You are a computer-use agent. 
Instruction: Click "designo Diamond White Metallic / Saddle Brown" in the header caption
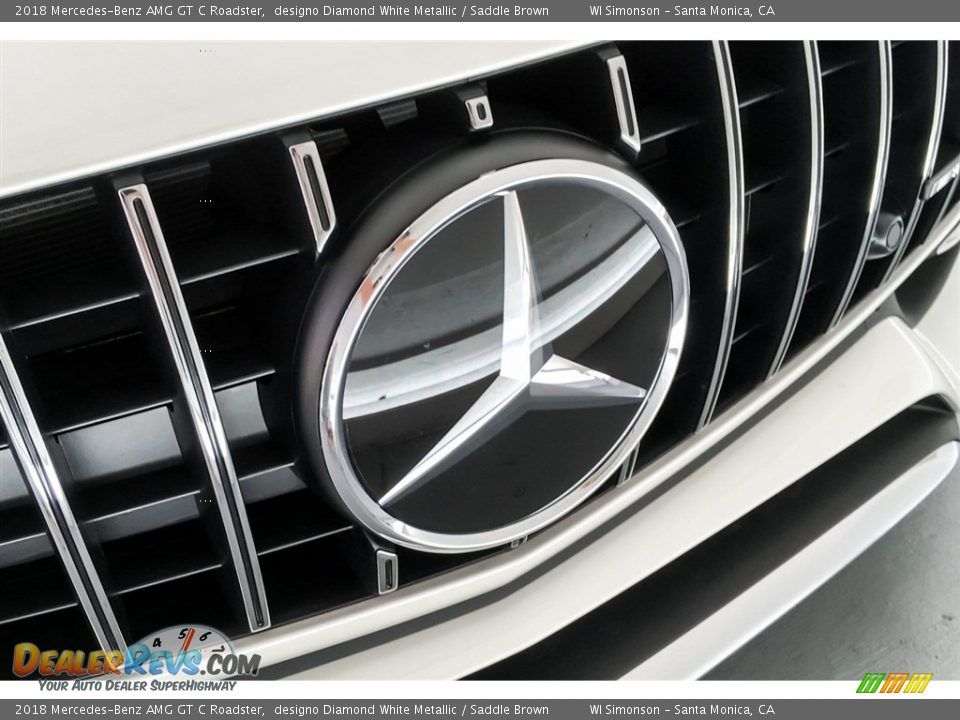click(411, 10)
